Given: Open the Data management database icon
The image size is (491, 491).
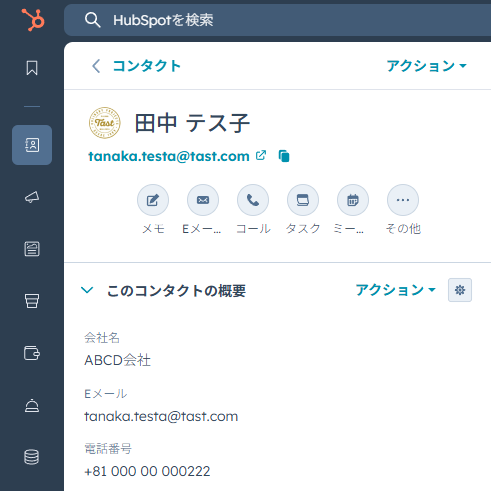Looking at the screenshot, I should [32, 457].
